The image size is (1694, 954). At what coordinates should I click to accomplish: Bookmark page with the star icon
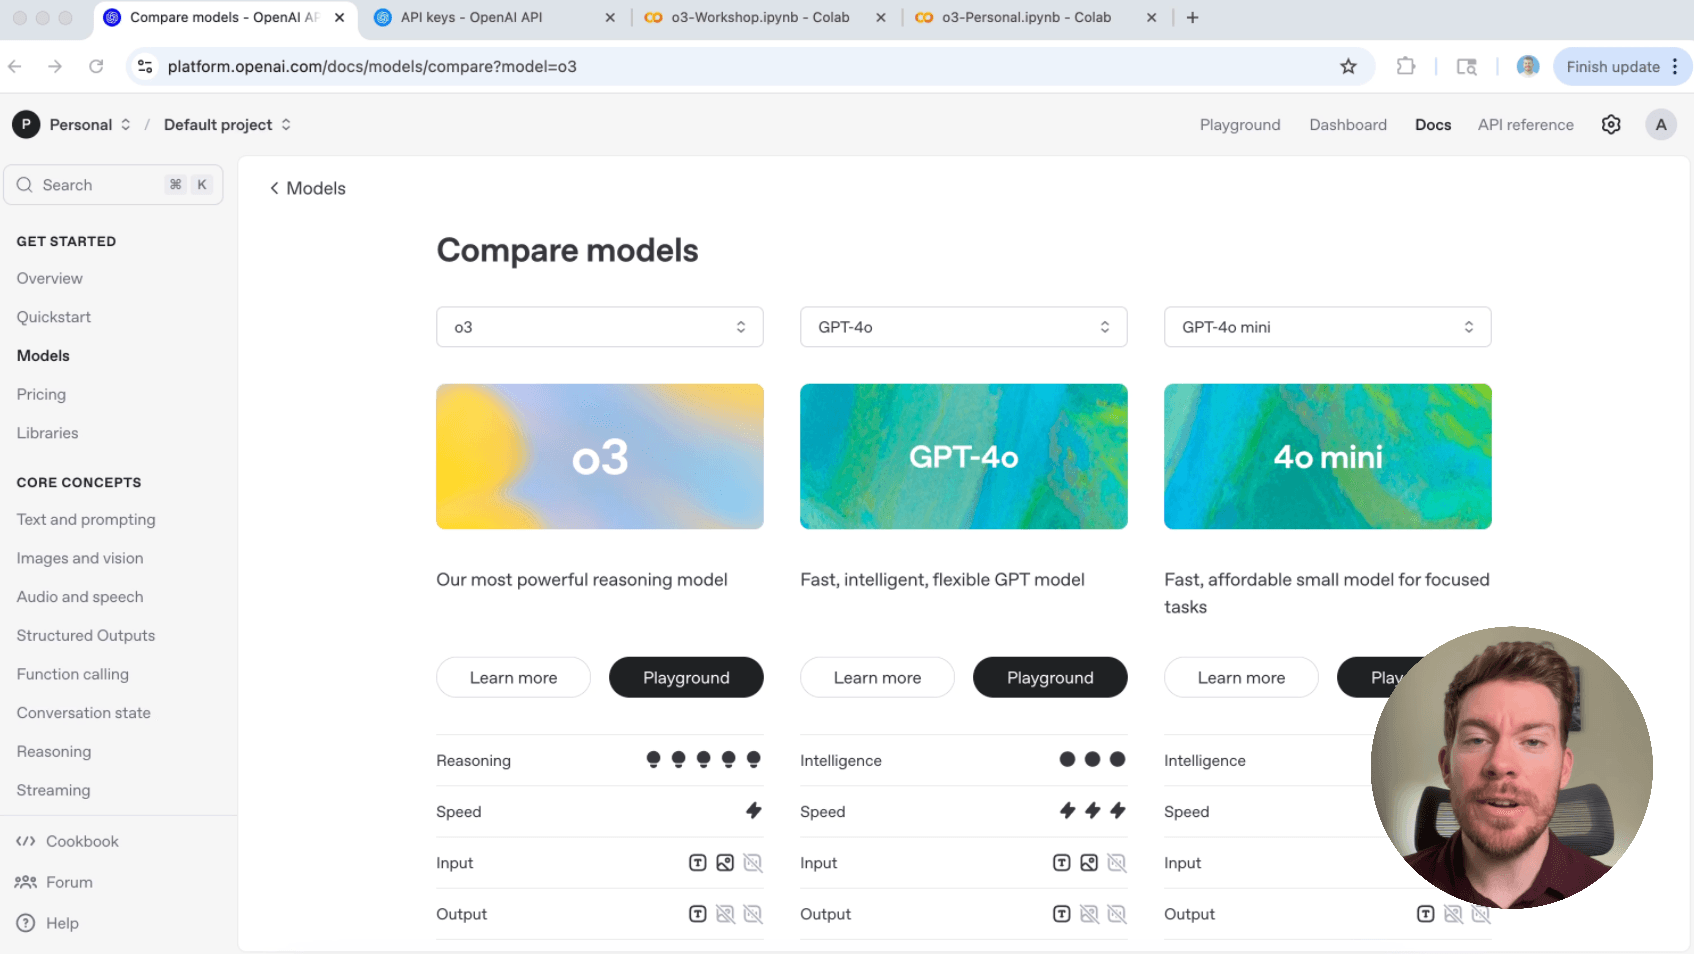(1348, 67)
